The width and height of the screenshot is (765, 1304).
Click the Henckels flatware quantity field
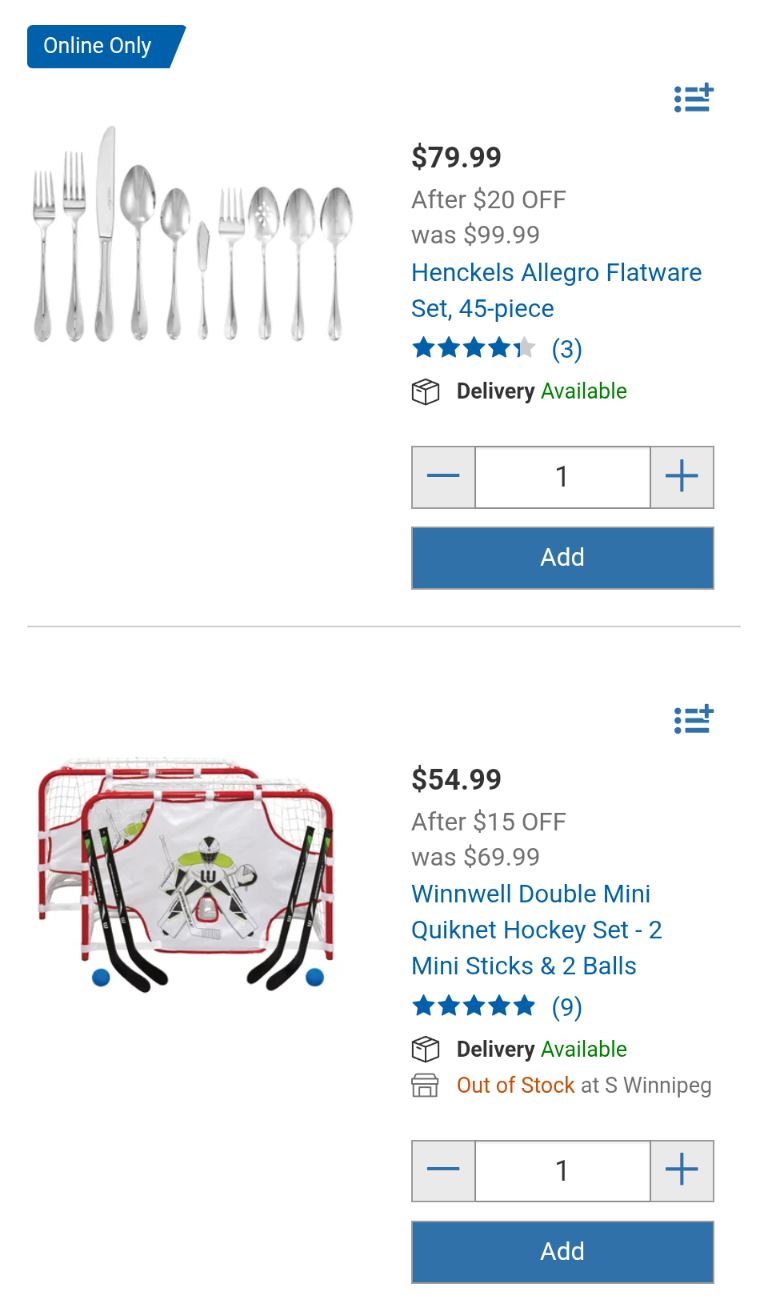point(562,477)
